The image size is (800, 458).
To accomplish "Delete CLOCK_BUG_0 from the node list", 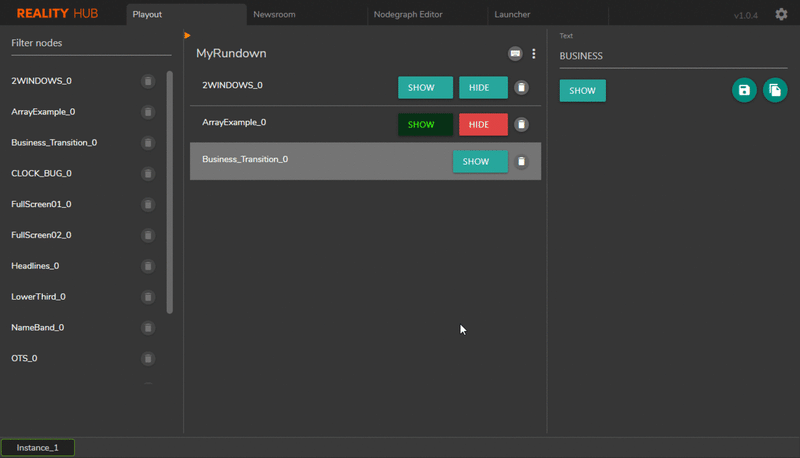I will point(148,174).
